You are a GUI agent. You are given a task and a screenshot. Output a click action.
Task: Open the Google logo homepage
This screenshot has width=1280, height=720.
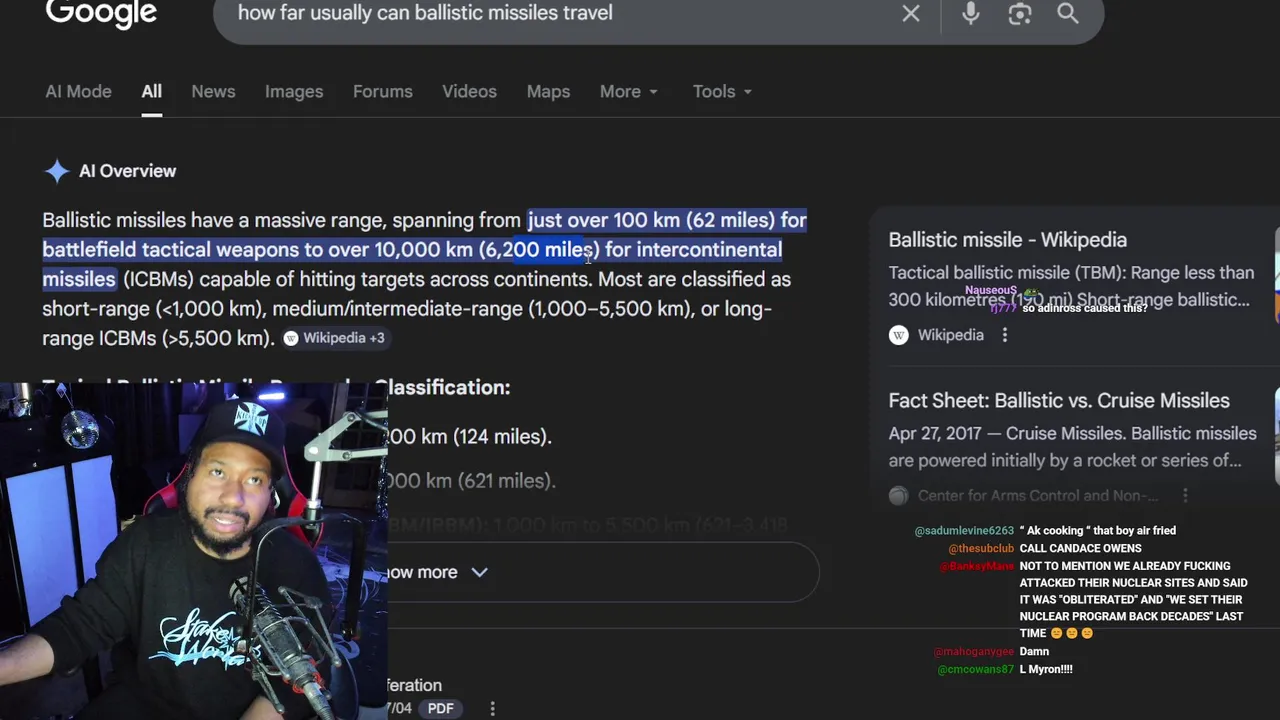click(x=101, y=14)
